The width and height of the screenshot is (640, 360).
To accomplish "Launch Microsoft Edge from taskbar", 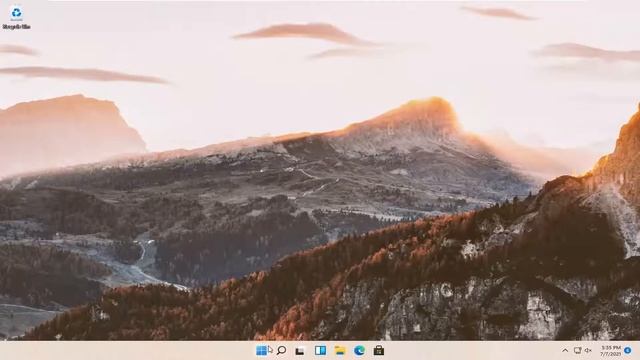I will tap(359, 350).
